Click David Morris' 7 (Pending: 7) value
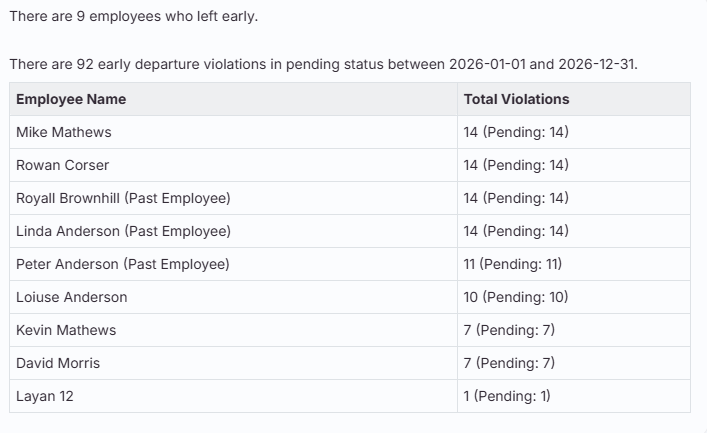707x433 pixels. (x=509, y=363)
